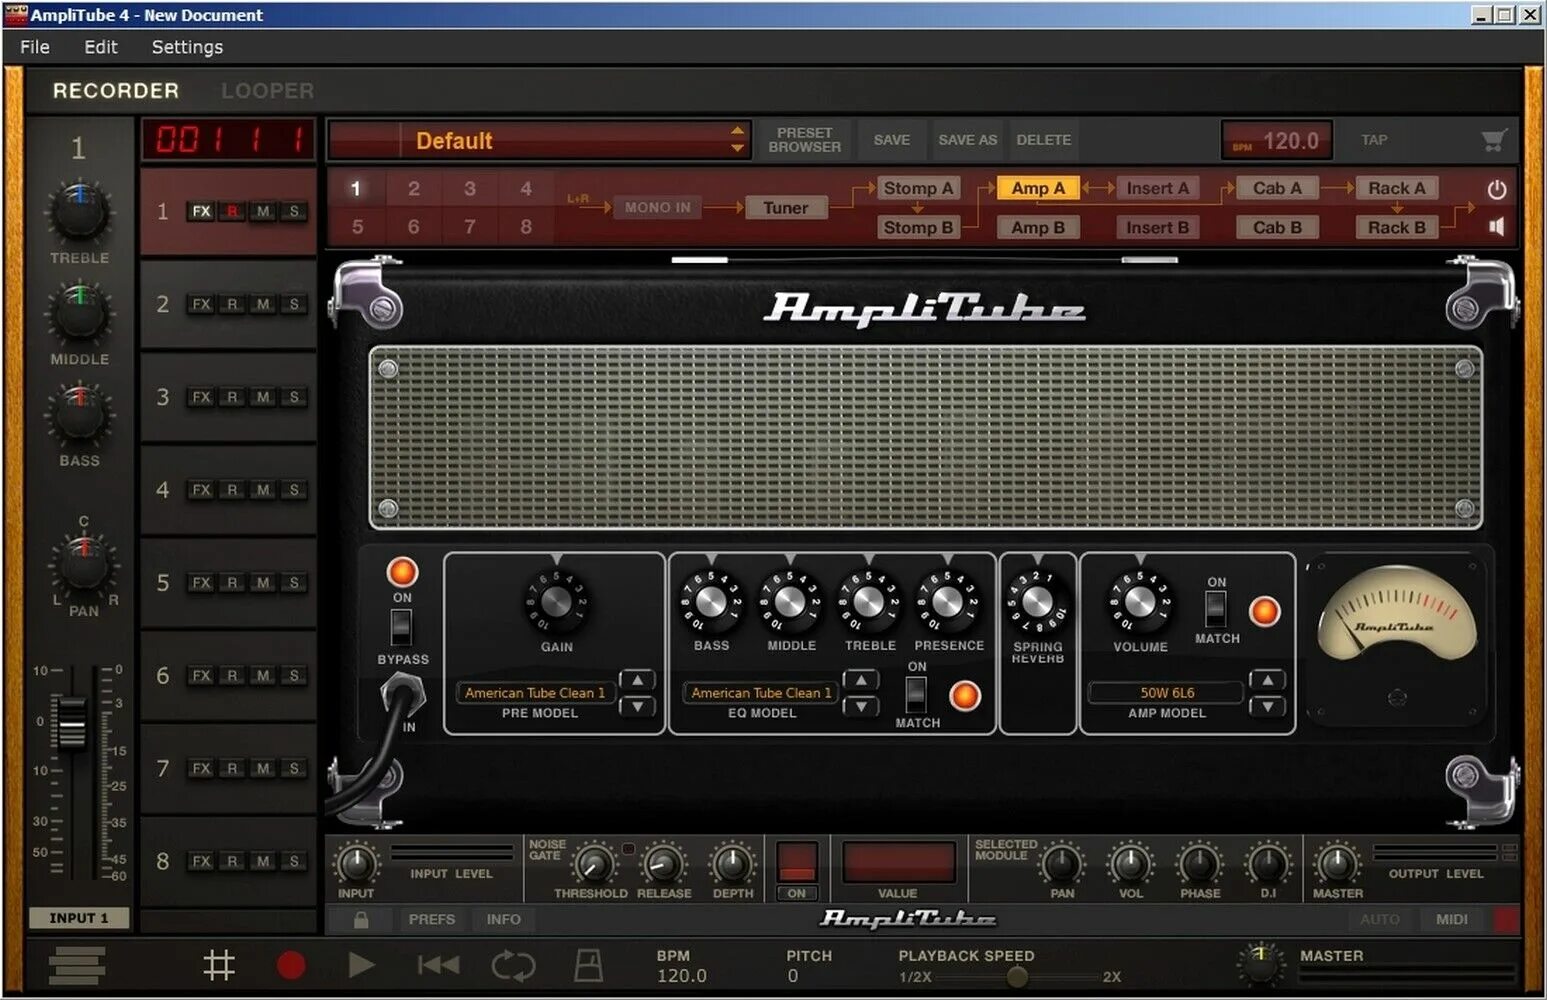
Task: Open the American Tube Clean 1 pre model list
Action: 535,692
